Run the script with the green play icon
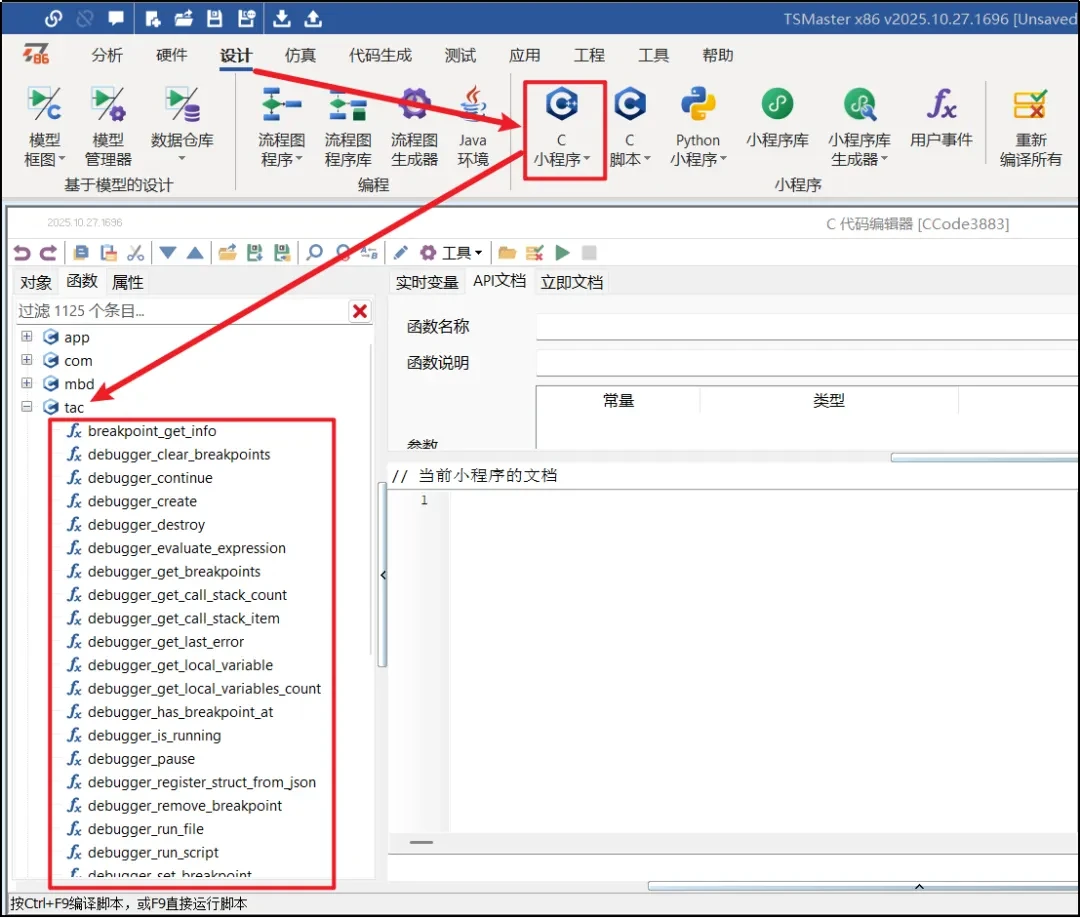This screenshot has height=918, width=1080. pos(562,252)
